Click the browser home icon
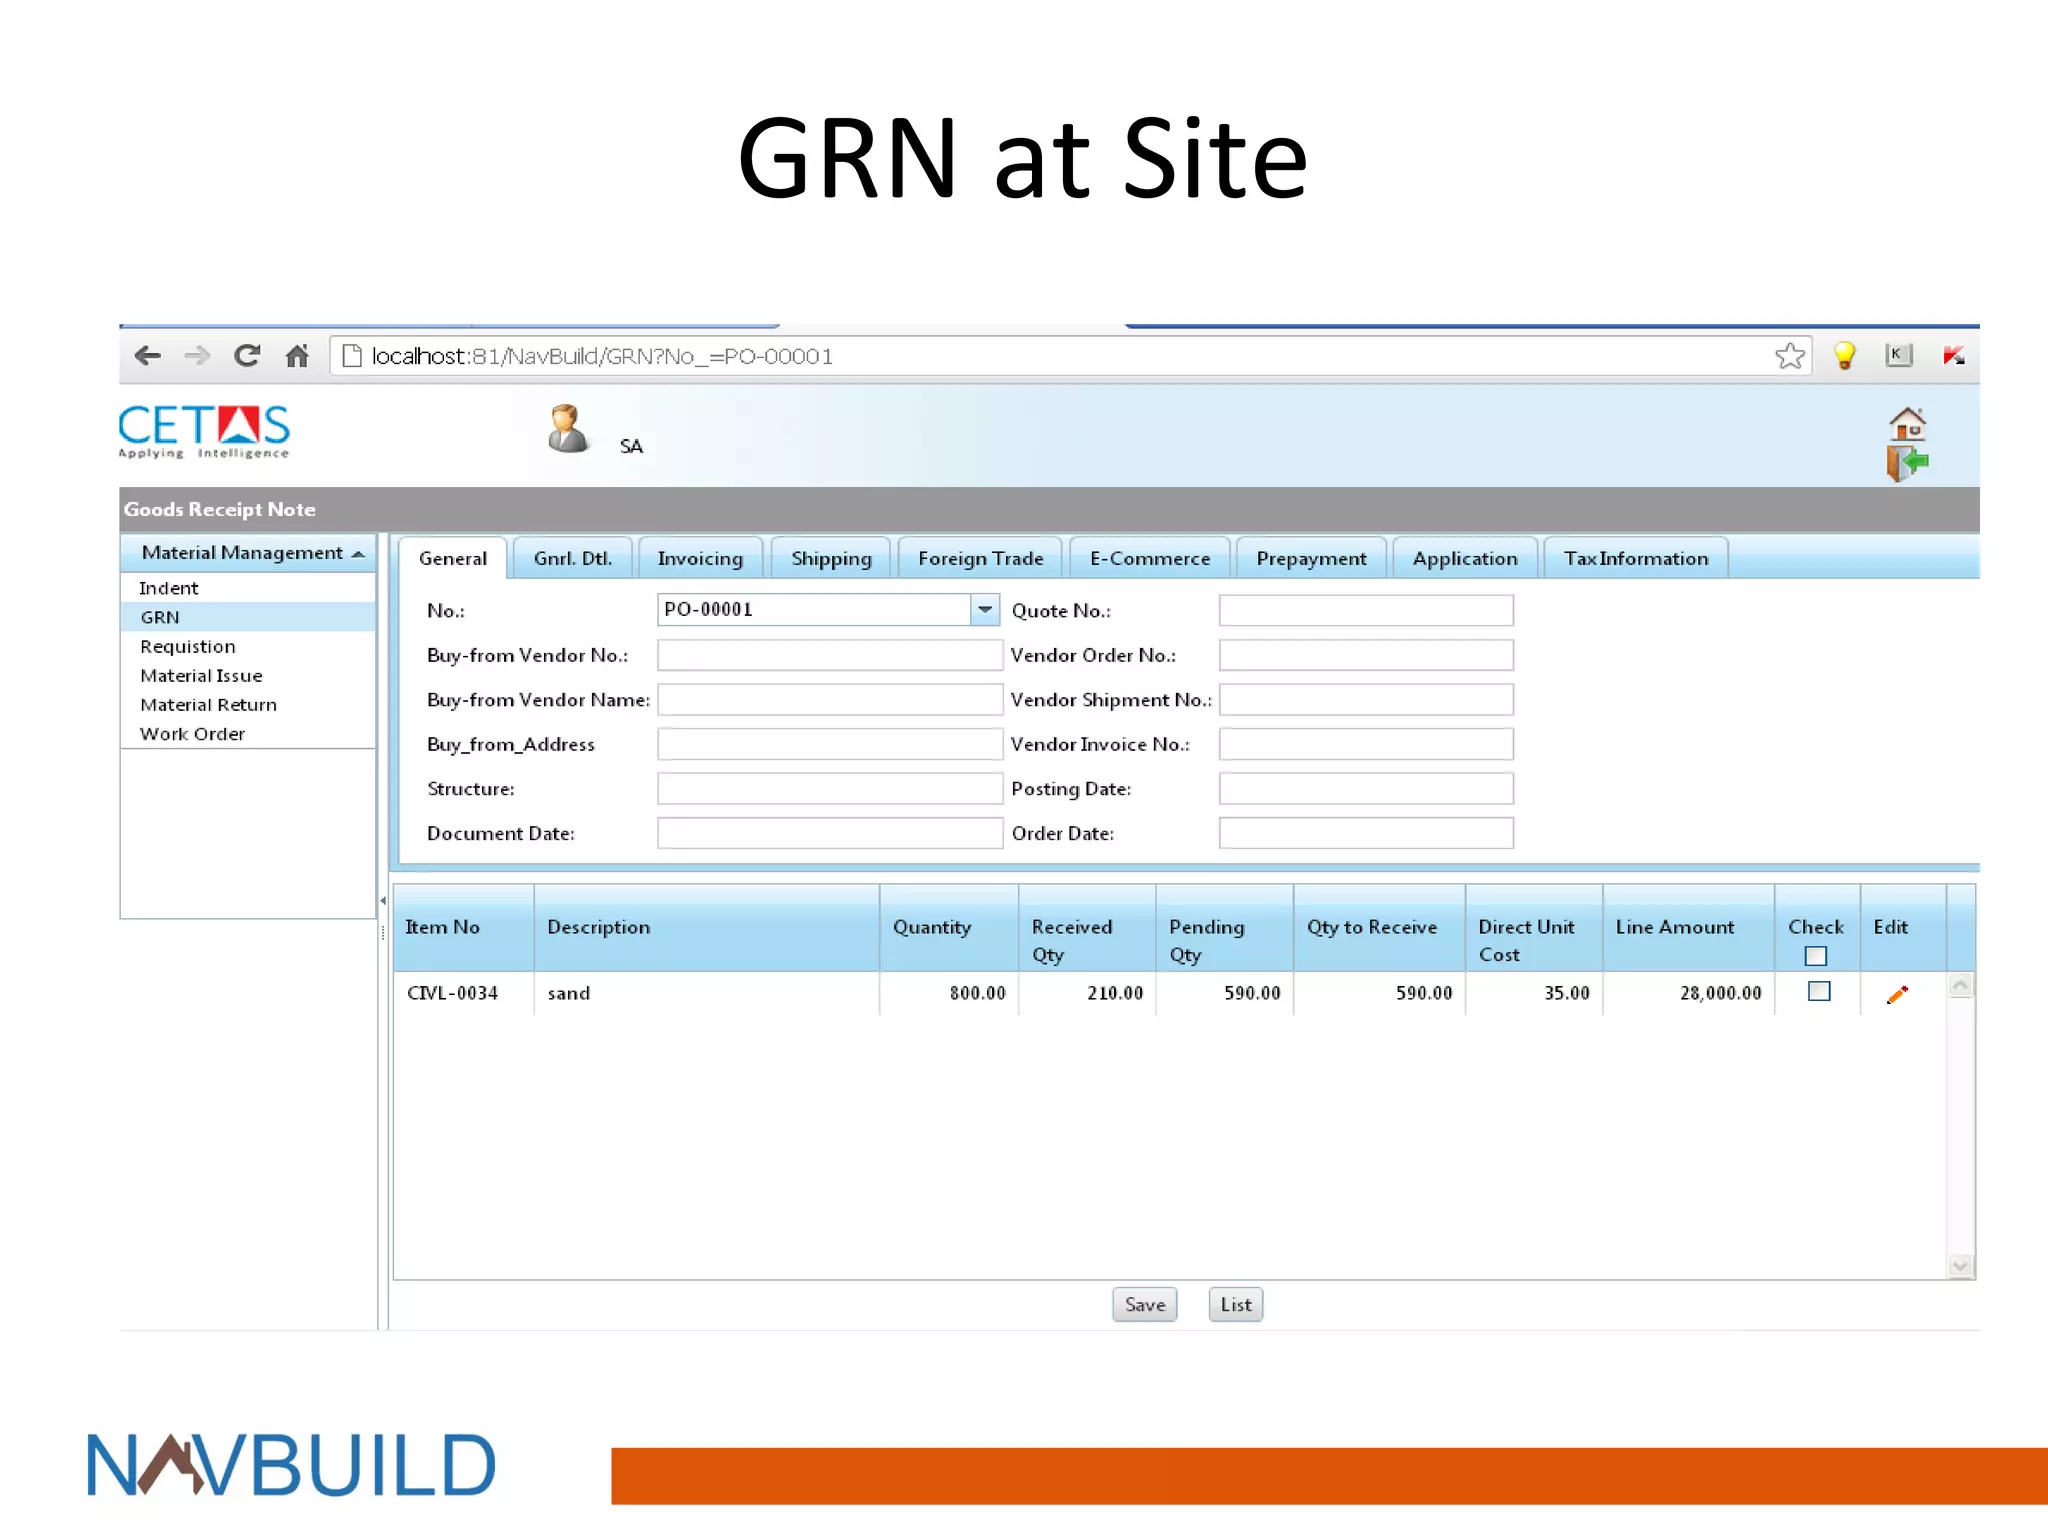This screenshot has height=1536, width=2048. [x=297, y=356]
